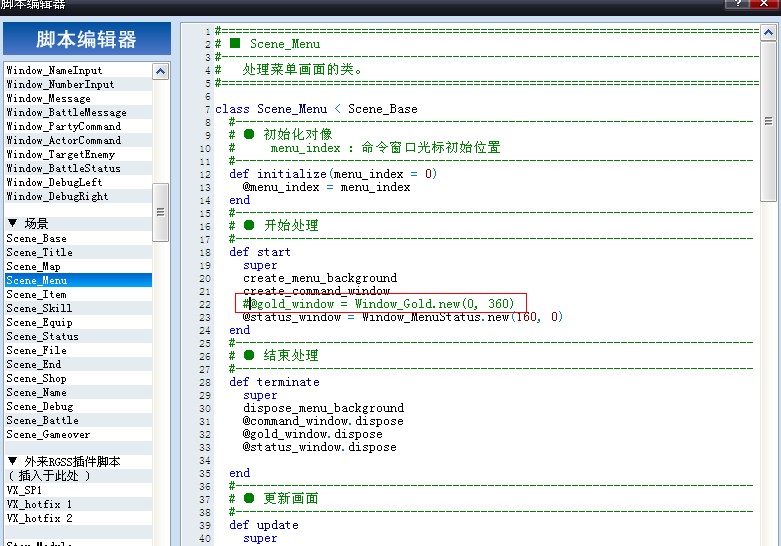This screenshot has width=781, height=546.
Task: Click the def start line
Action: [260, 252]
